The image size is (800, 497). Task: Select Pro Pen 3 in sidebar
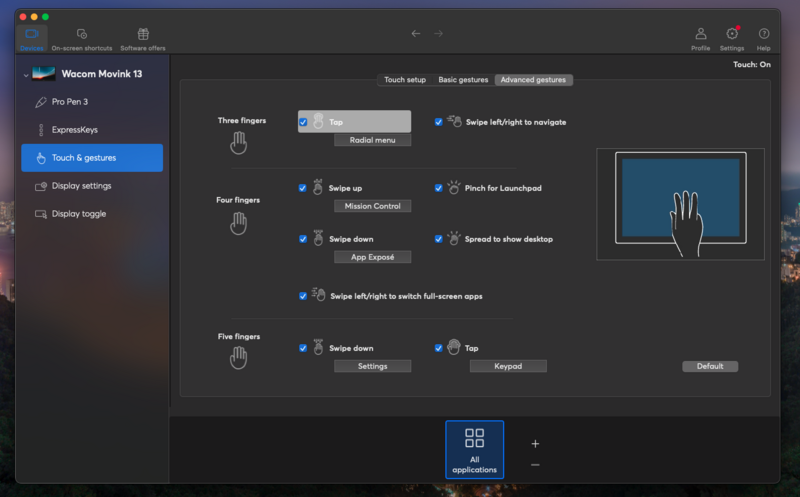coord(92,102)
